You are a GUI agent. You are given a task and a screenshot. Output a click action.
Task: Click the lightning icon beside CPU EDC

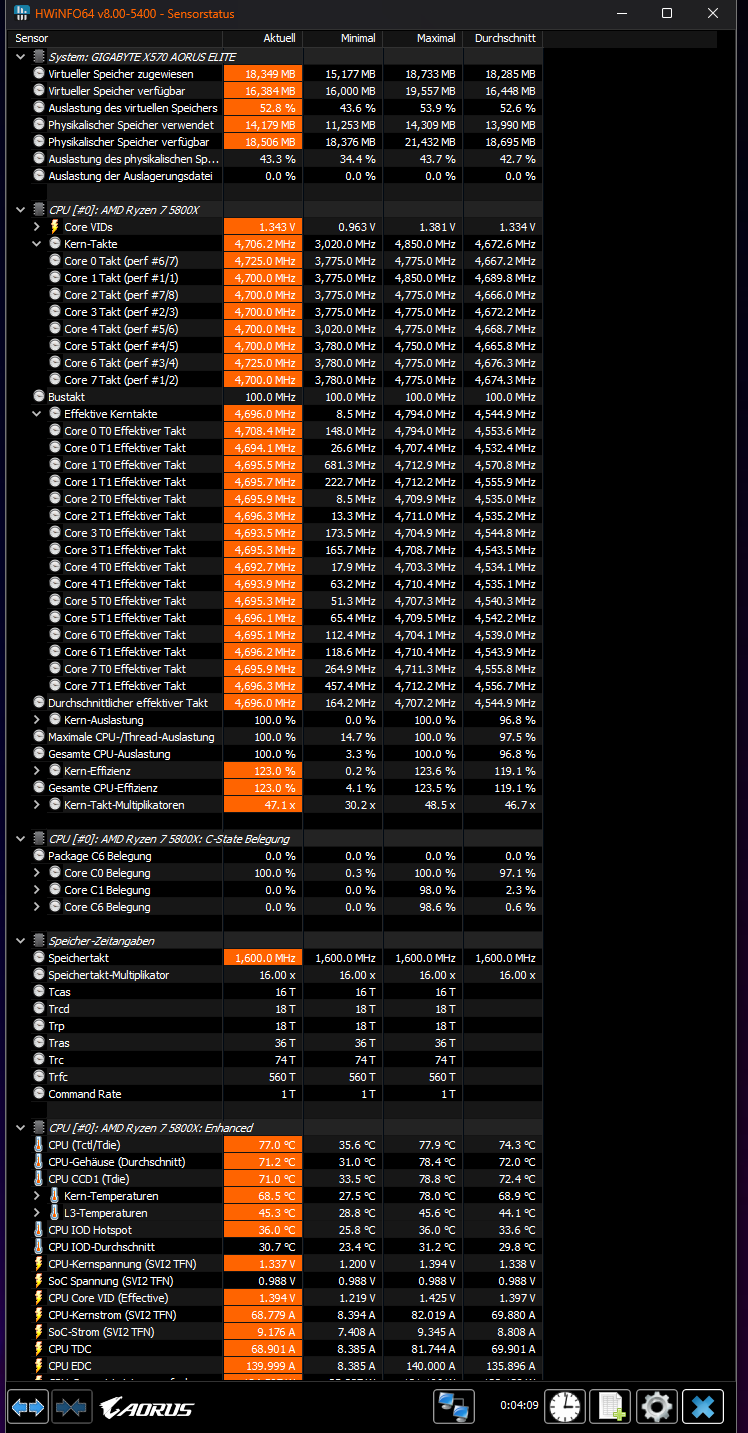tap(39, 1366)
